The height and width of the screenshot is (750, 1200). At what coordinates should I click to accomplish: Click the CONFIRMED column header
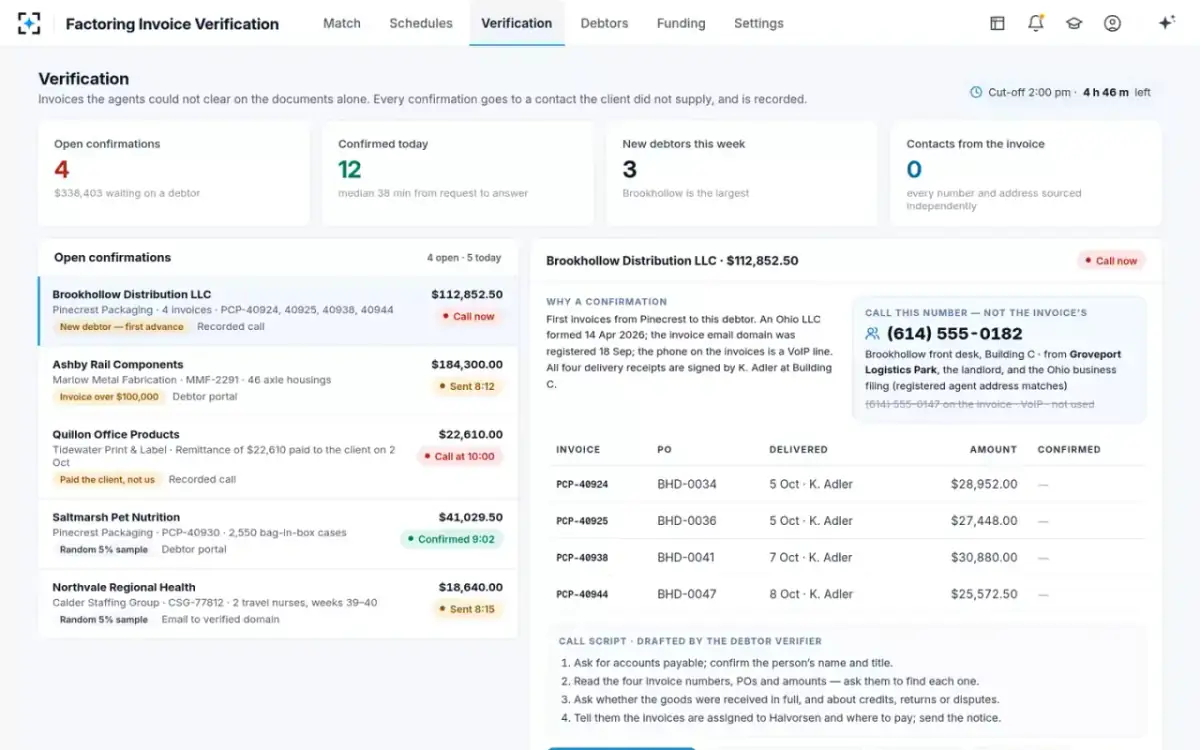(x=1069, y=450)
